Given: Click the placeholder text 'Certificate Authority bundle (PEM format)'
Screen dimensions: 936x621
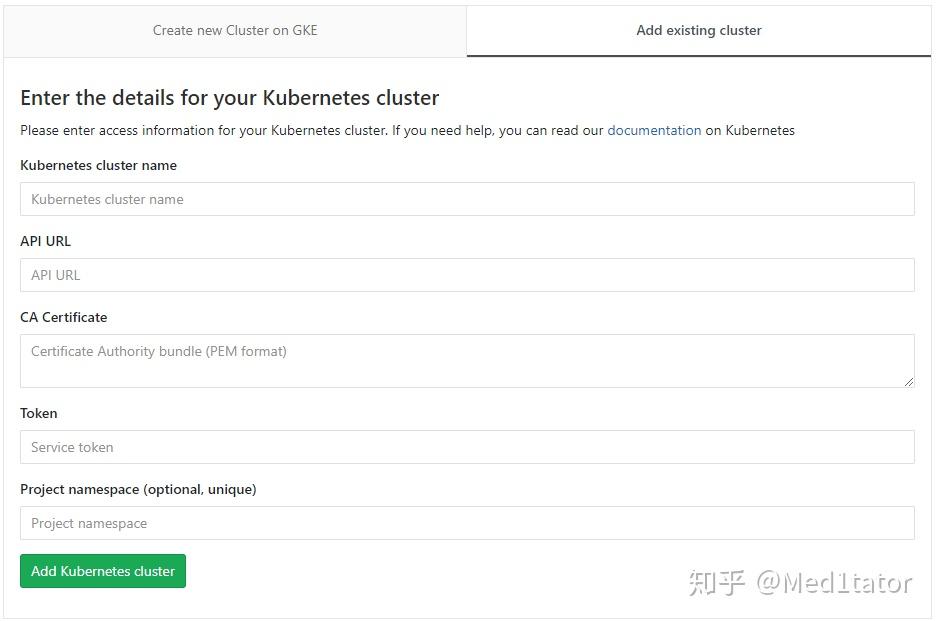Looking at the screenshot, I should (157, 351).
